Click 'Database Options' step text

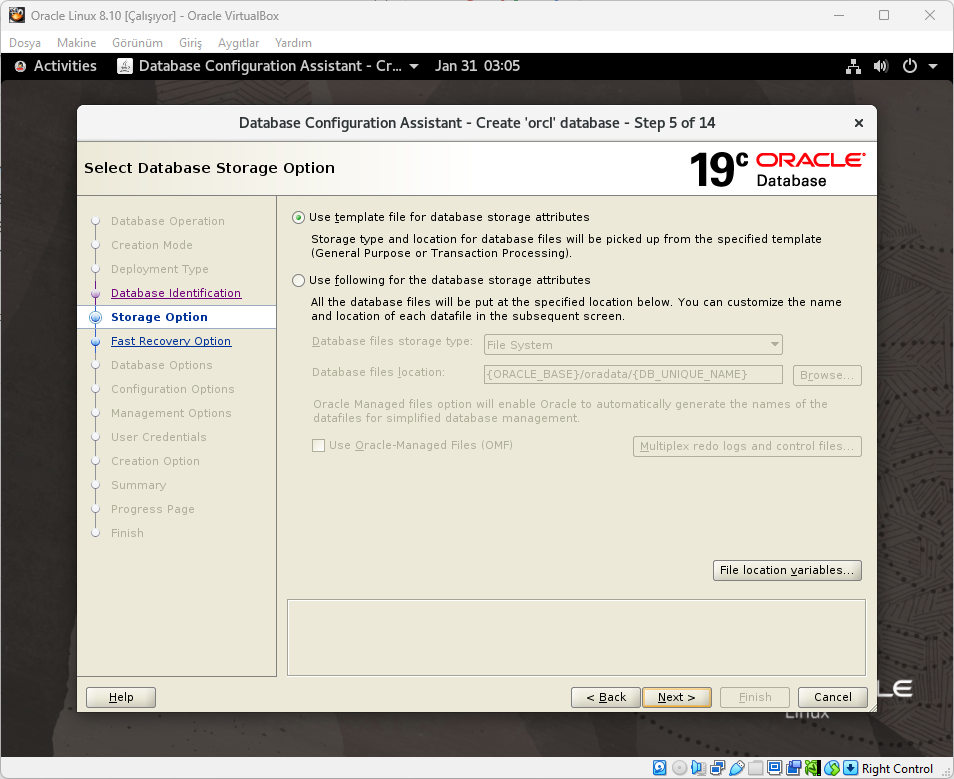pos(162,365)
